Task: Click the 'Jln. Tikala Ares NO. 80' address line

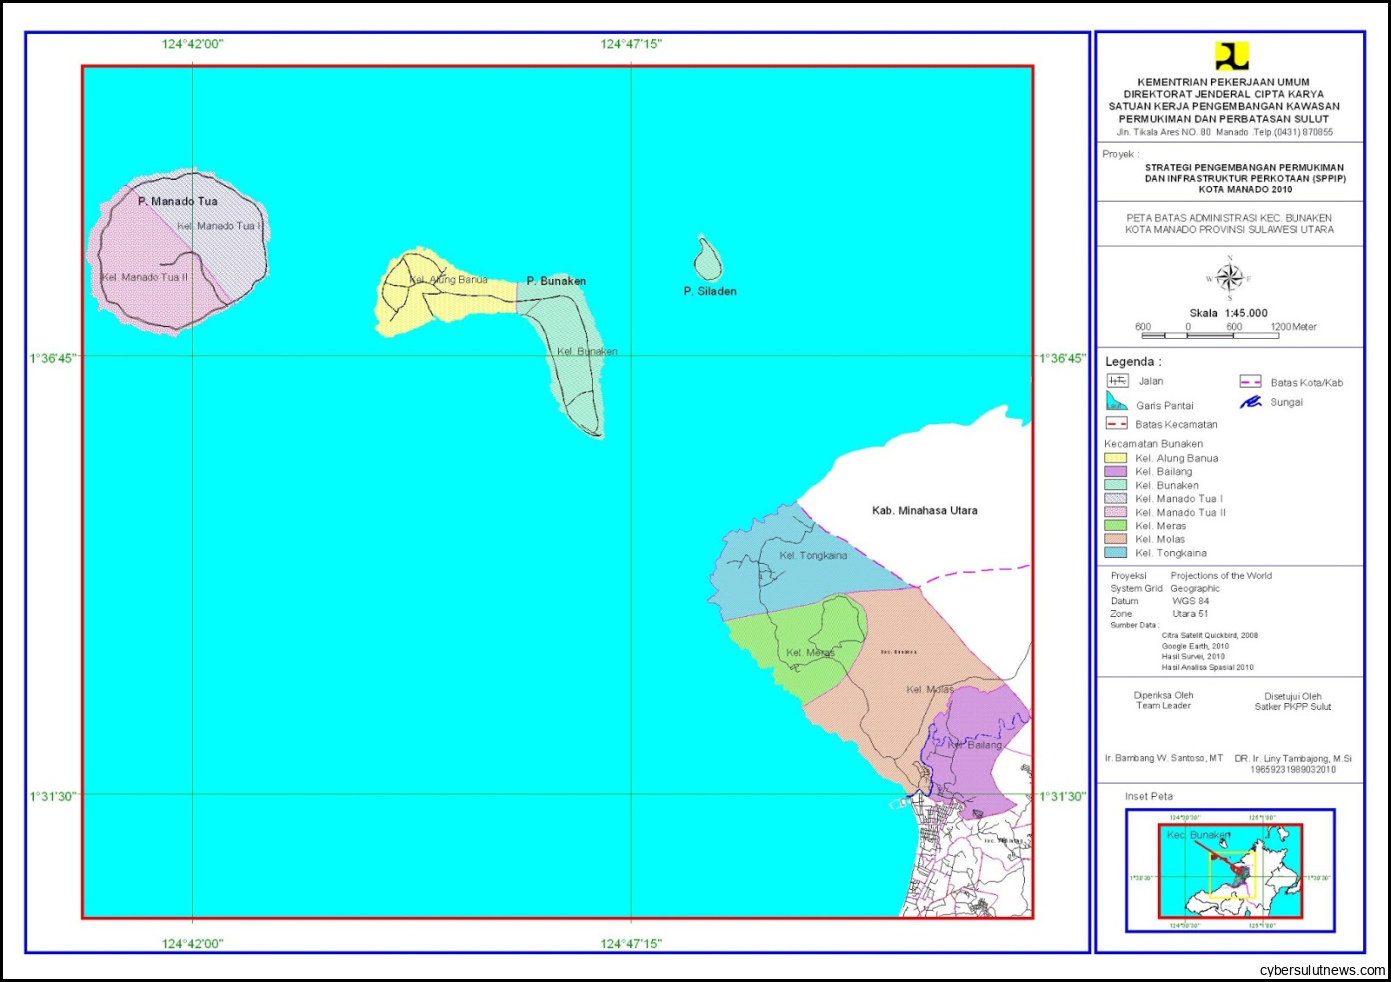Action: 1224,132
